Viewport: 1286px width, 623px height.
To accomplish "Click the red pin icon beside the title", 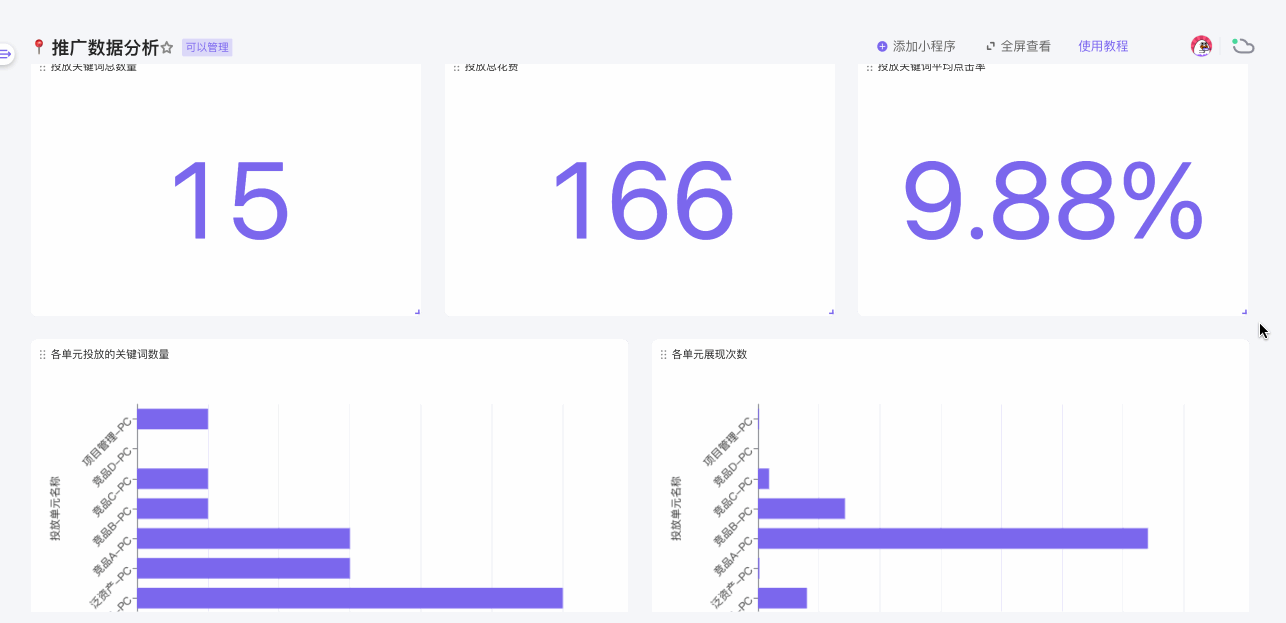I will point(39,47).
